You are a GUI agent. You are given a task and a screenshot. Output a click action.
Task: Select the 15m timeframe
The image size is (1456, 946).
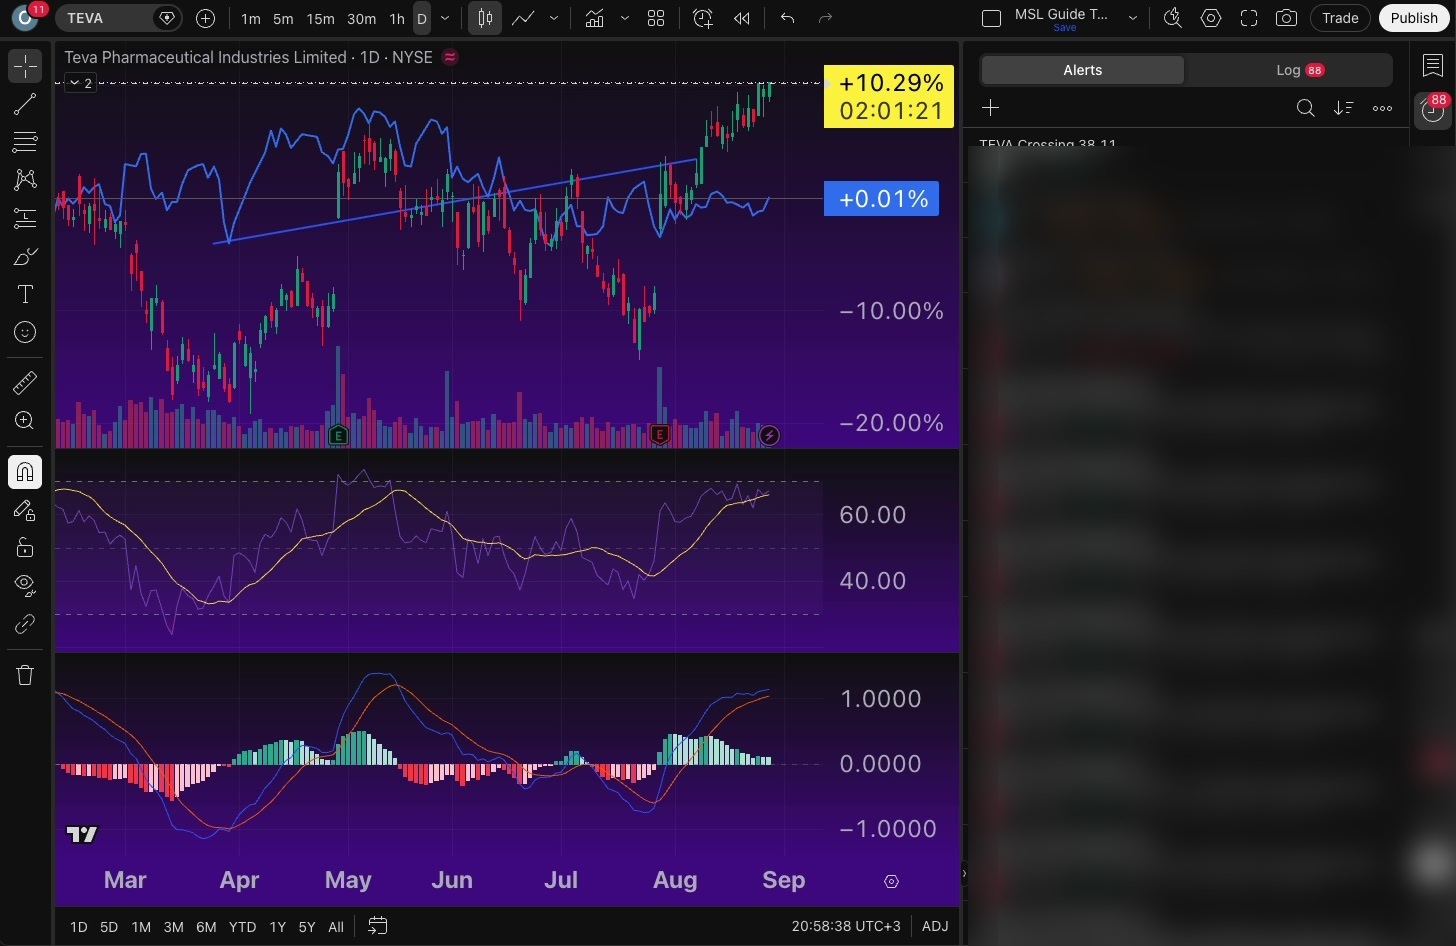[320, 18]
